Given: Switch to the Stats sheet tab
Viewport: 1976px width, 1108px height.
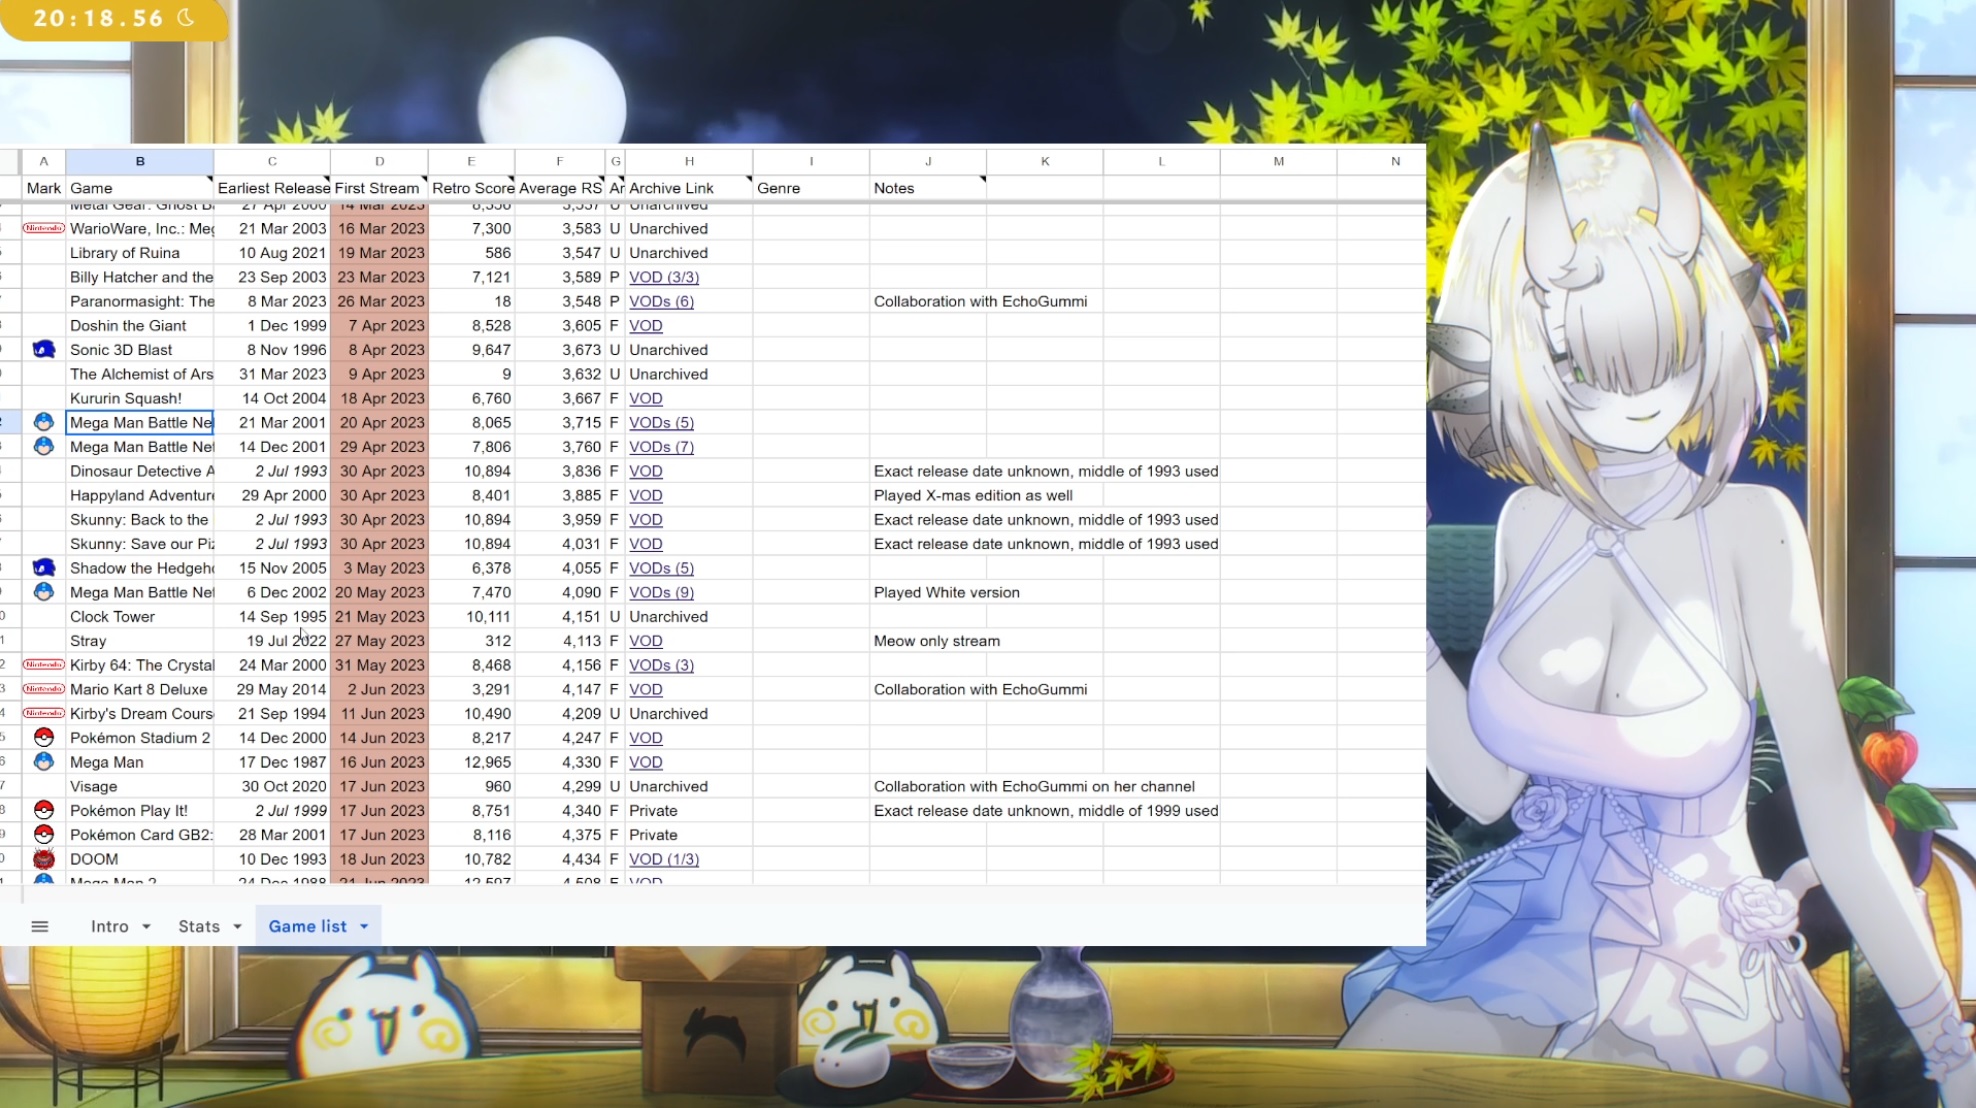Looking at the screenshot, I should tap(199, 926).
